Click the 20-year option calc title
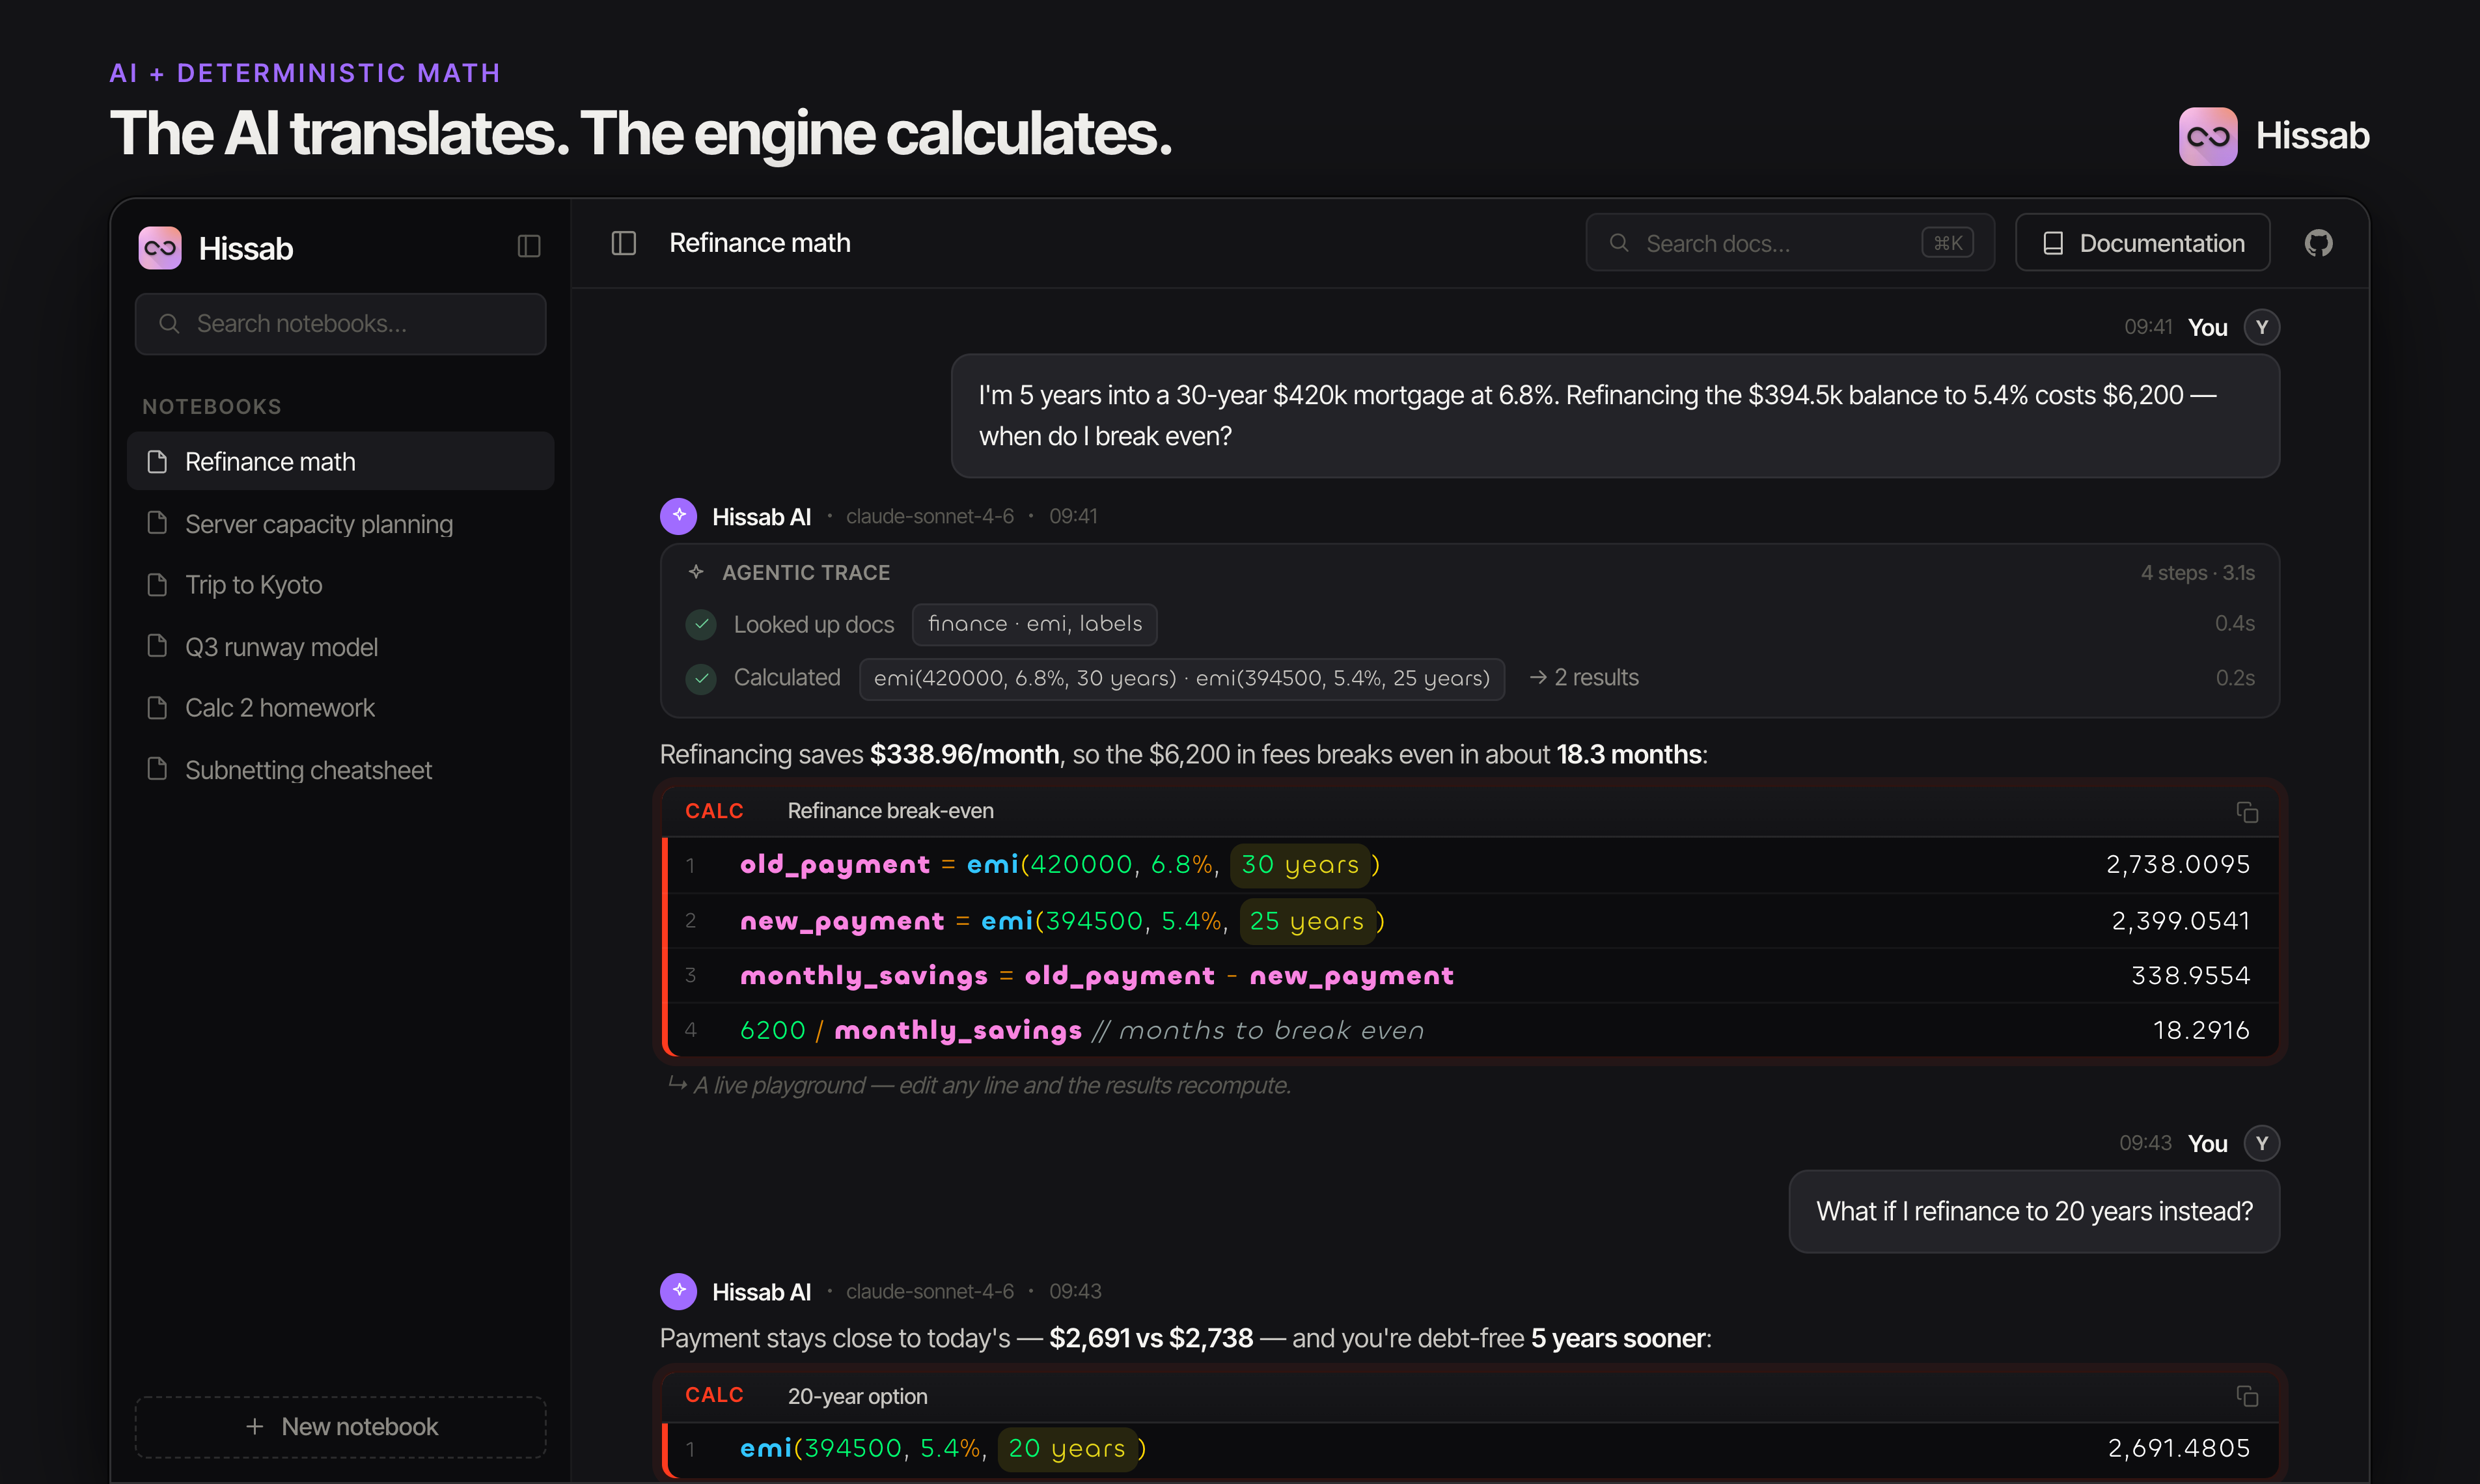This screenshot has width=2480, height=1484. pyautogui.click(x=857, y=1396)
